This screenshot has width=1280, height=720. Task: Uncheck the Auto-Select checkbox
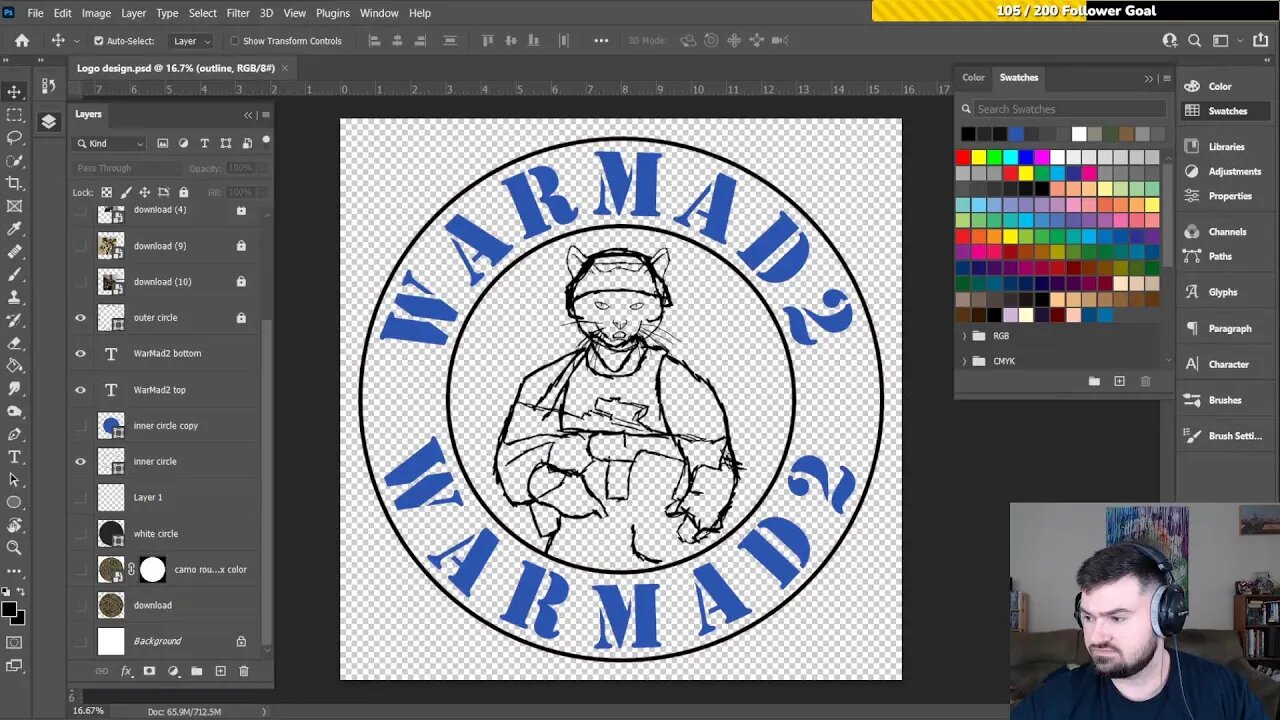pos(98,41)
